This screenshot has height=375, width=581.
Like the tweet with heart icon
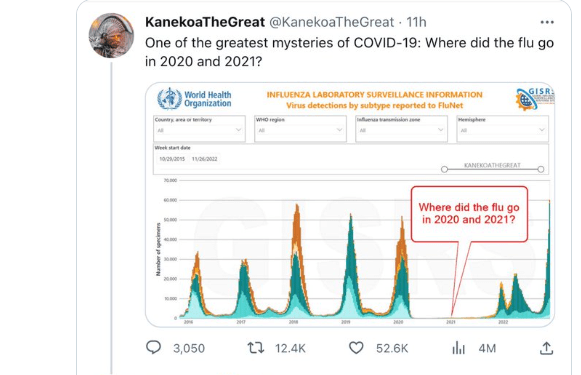pyautogui.click(x=356, y=348)
